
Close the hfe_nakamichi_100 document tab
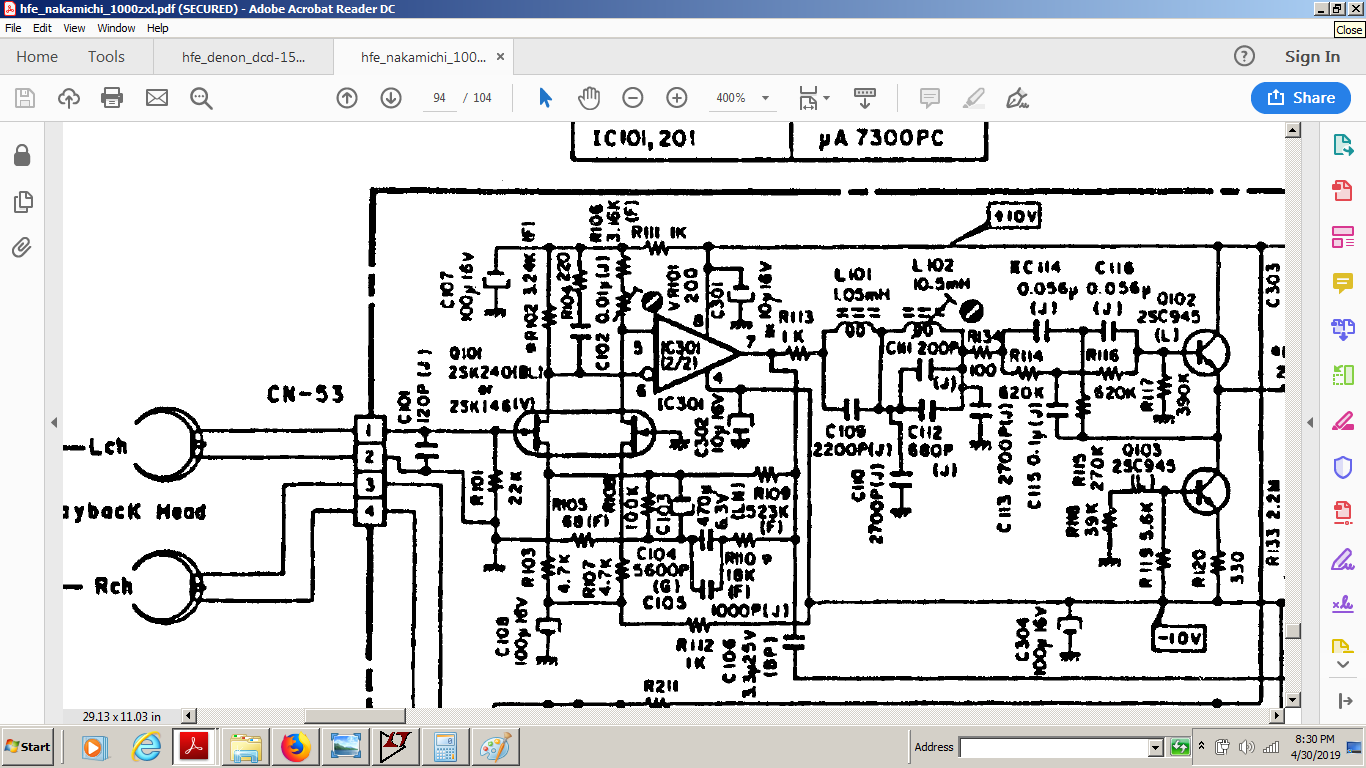click(501, 57)
